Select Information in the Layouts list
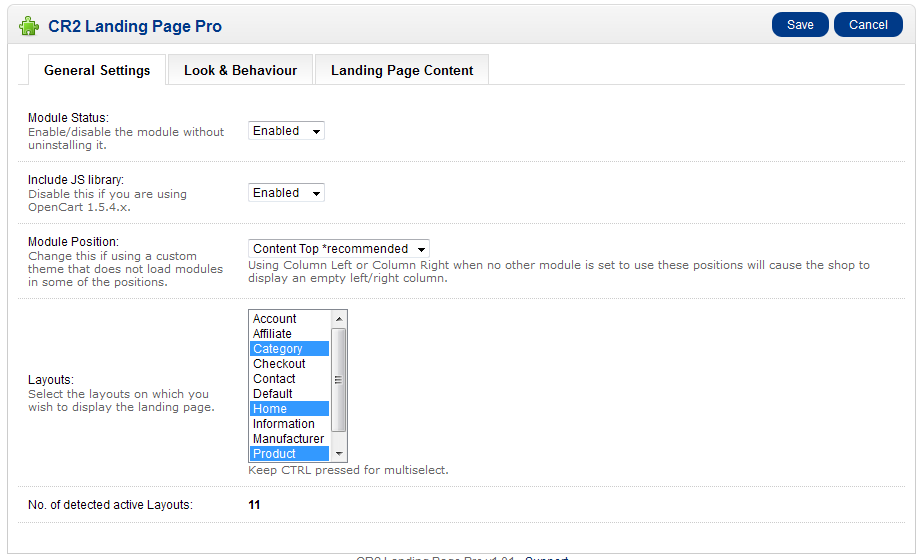Image resolution: width=920 pixels, height=560 pixels. [x=289, y=424]
